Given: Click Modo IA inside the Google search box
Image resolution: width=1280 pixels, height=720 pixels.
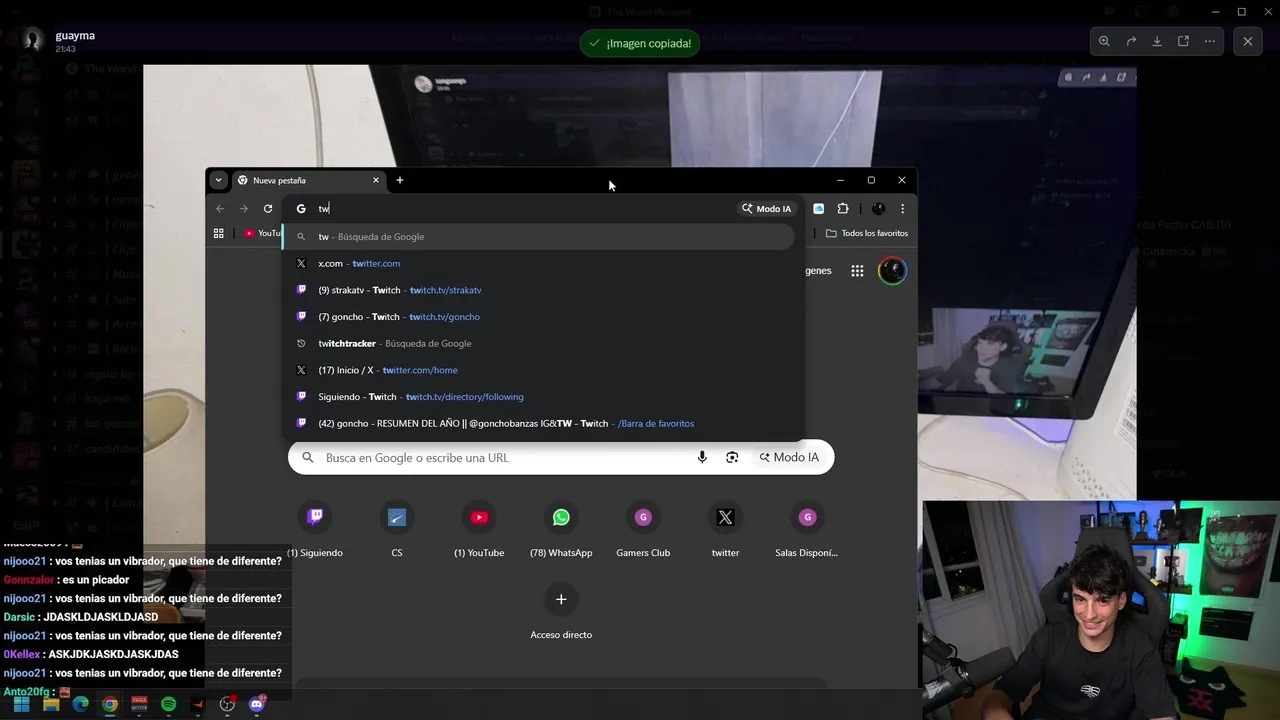Looking at the screenshot, I should coord(789,457).
